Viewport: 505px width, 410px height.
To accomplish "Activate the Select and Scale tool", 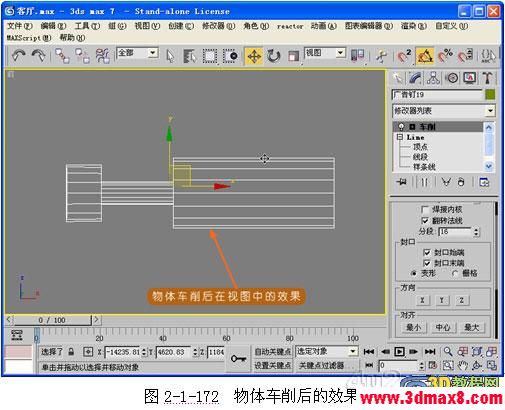I will 293,56.
